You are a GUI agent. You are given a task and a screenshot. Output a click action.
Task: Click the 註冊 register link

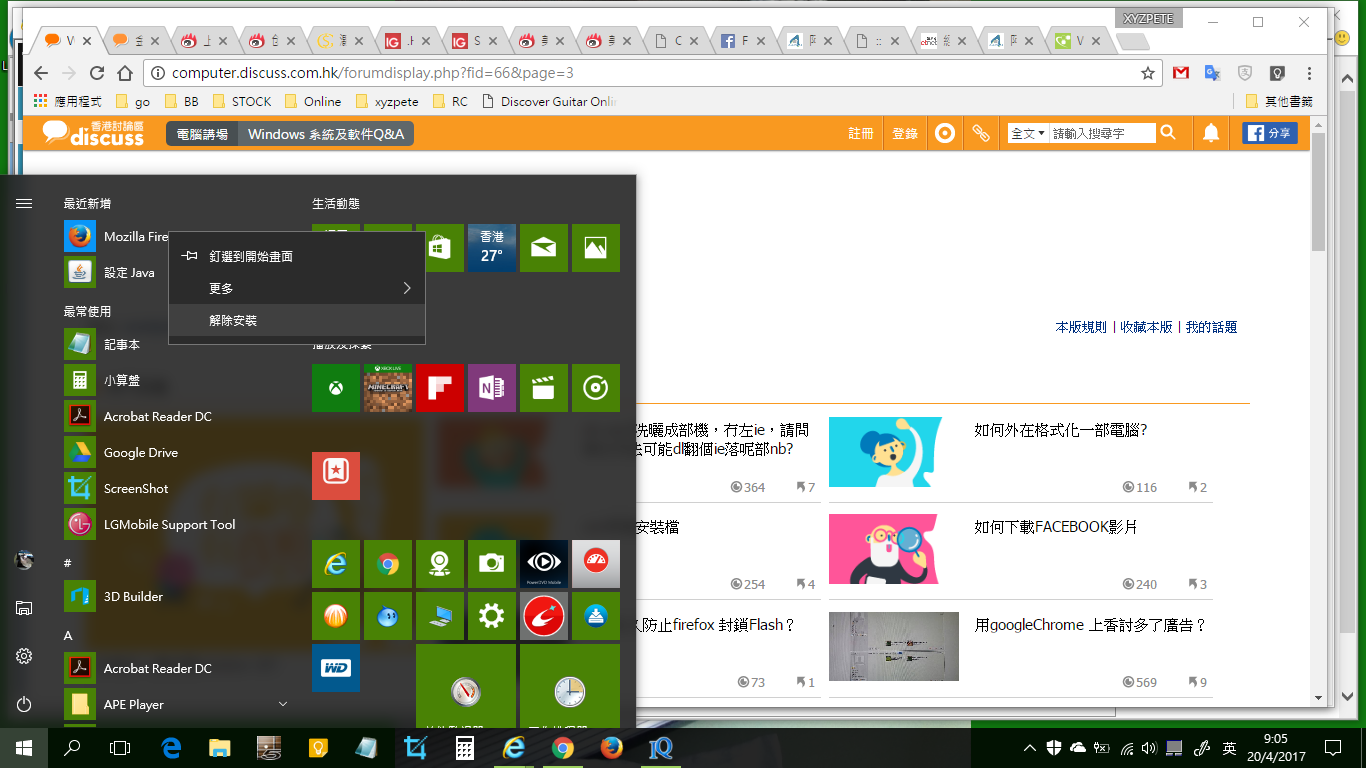[x=861, y=133]
